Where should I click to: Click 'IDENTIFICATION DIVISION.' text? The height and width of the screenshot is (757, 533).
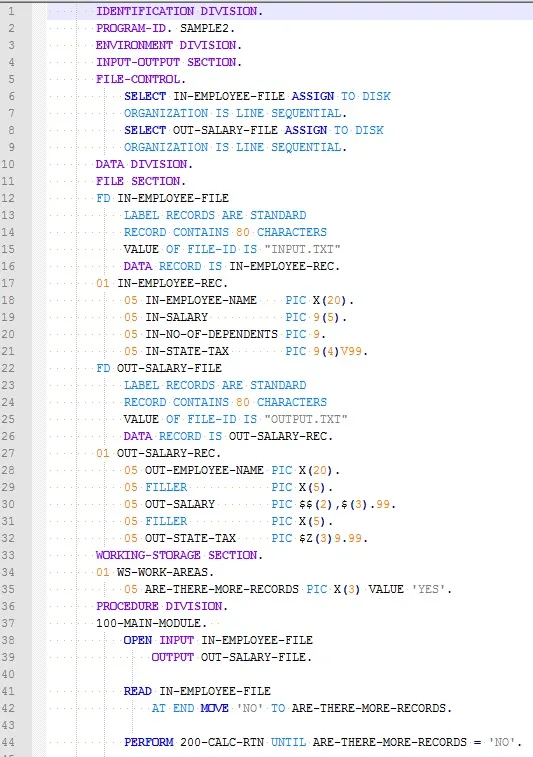point(180,11)
